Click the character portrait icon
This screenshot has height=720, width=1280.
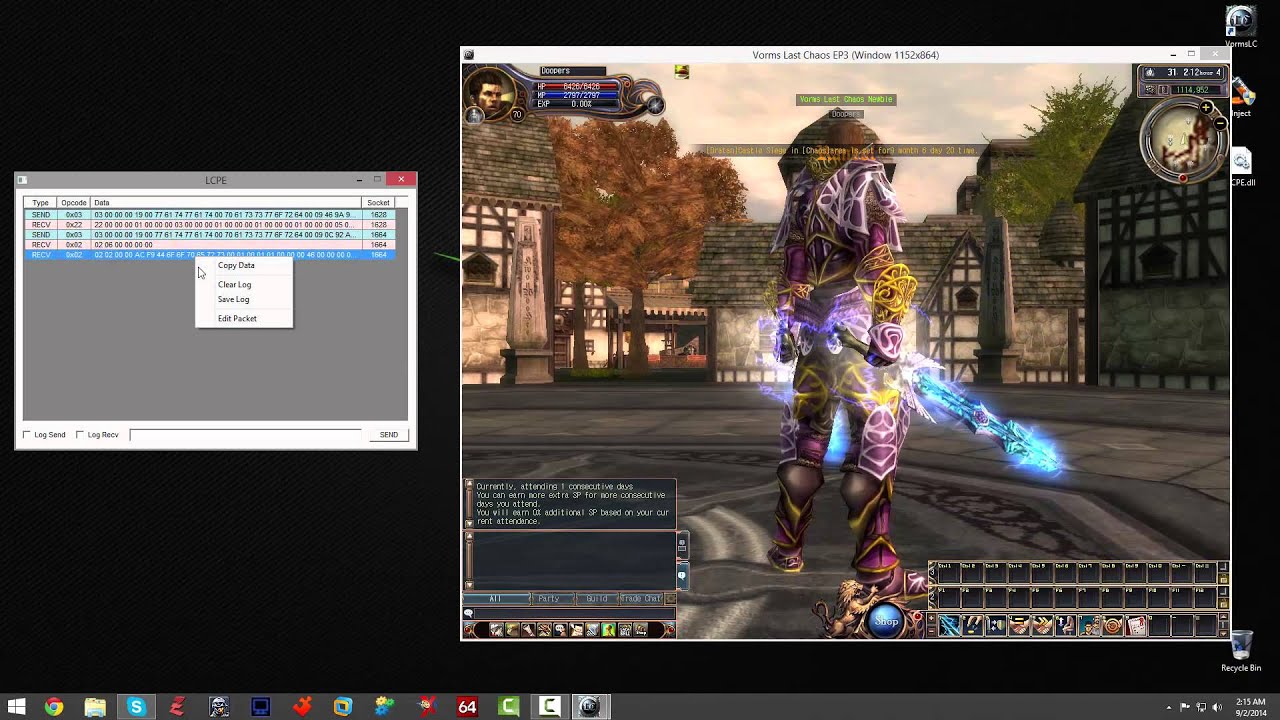tap(488, 95)
